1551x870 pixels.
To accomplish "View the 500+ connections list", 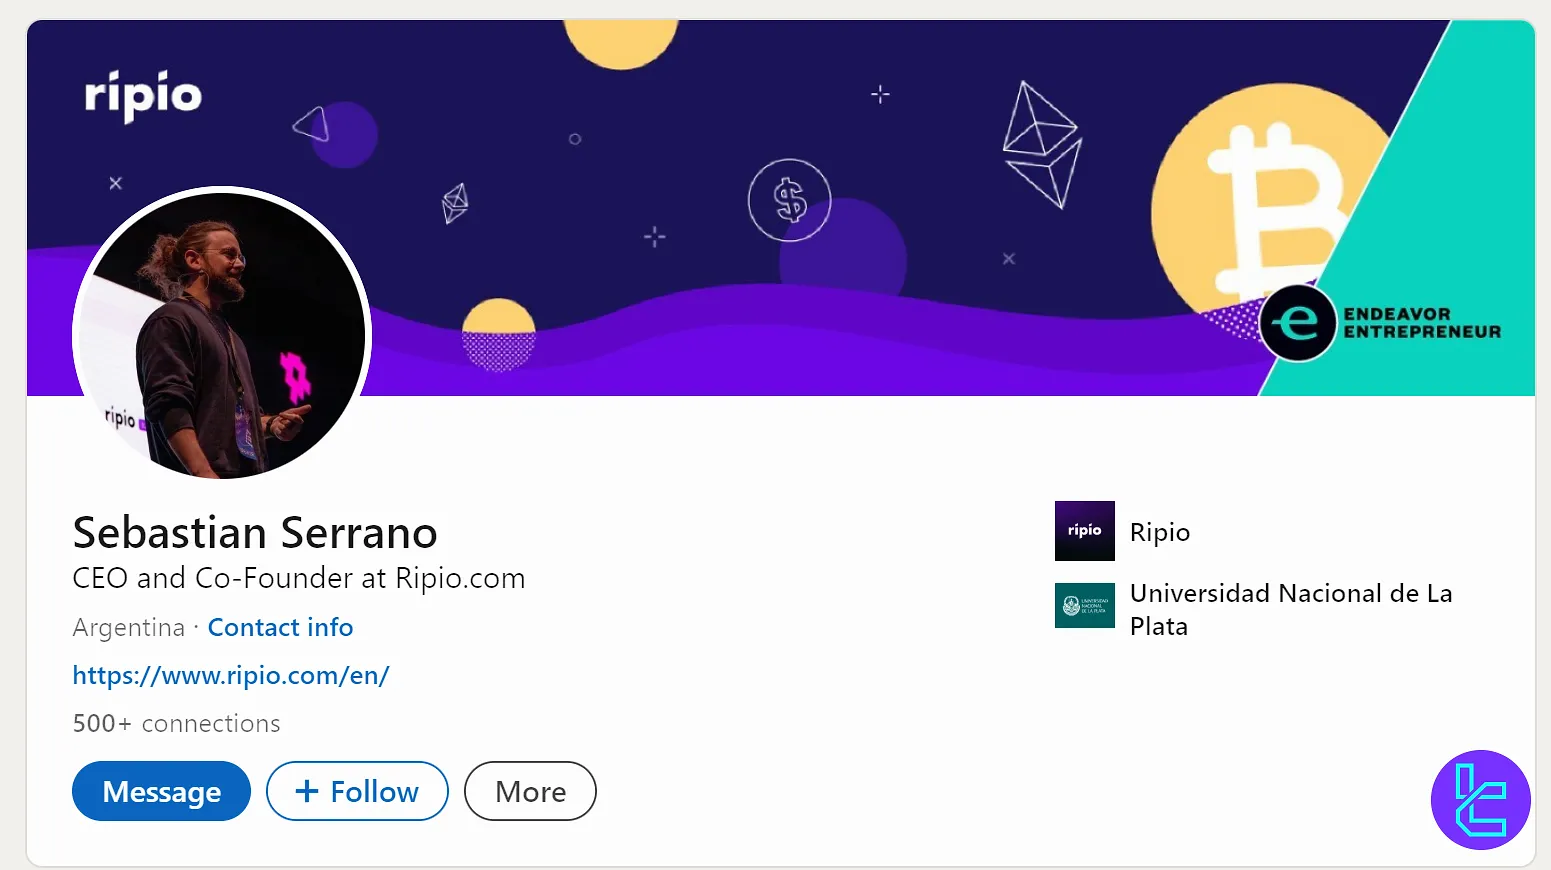I will tap(176, 722).
